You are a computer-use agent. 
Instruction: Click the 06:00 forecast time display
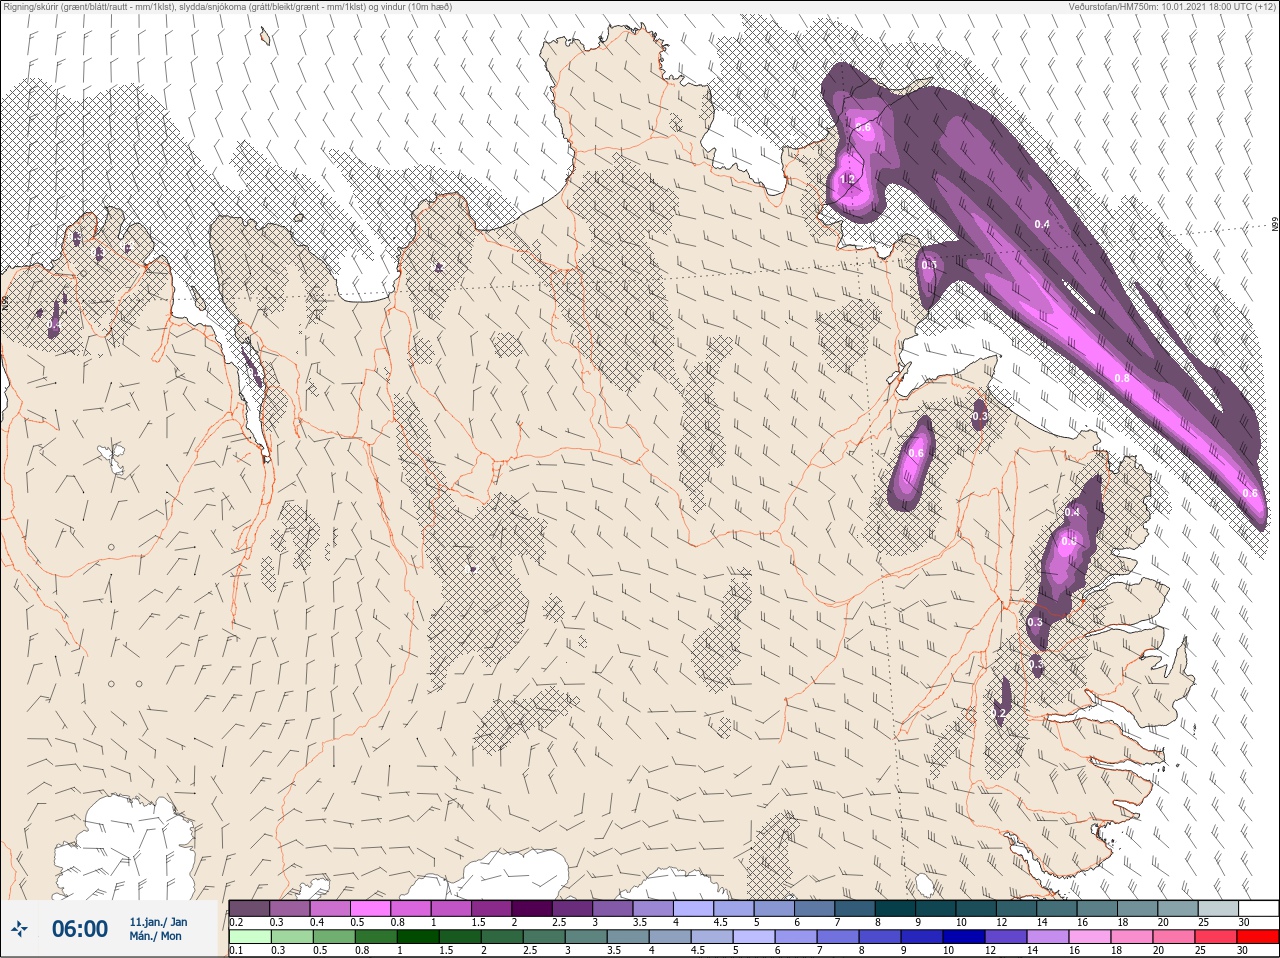pos(79,929)
